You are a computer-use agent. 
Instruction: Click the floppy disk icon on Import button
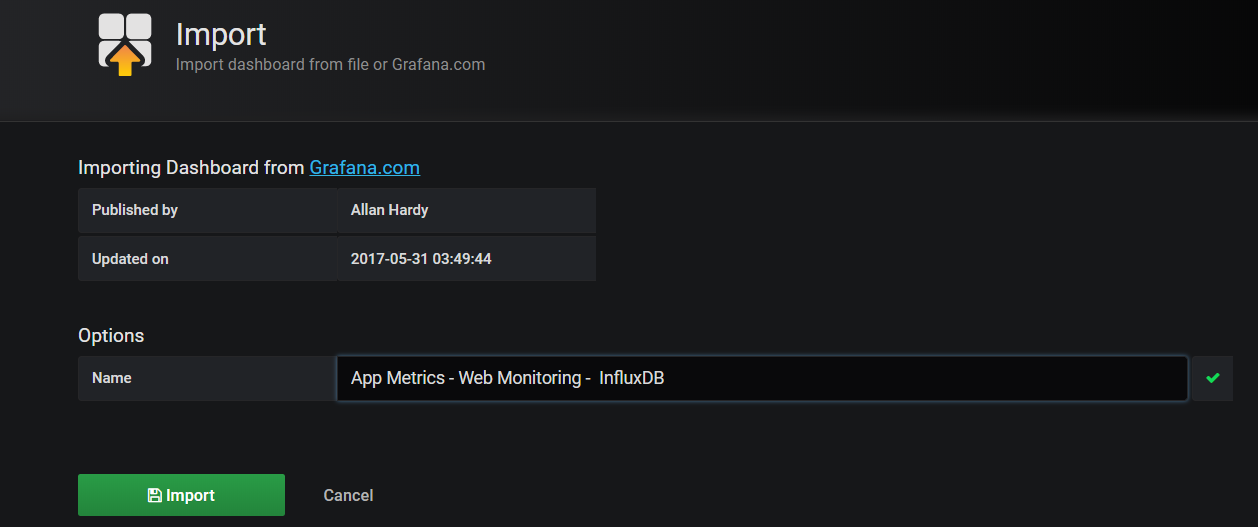(x=154, y=495)
